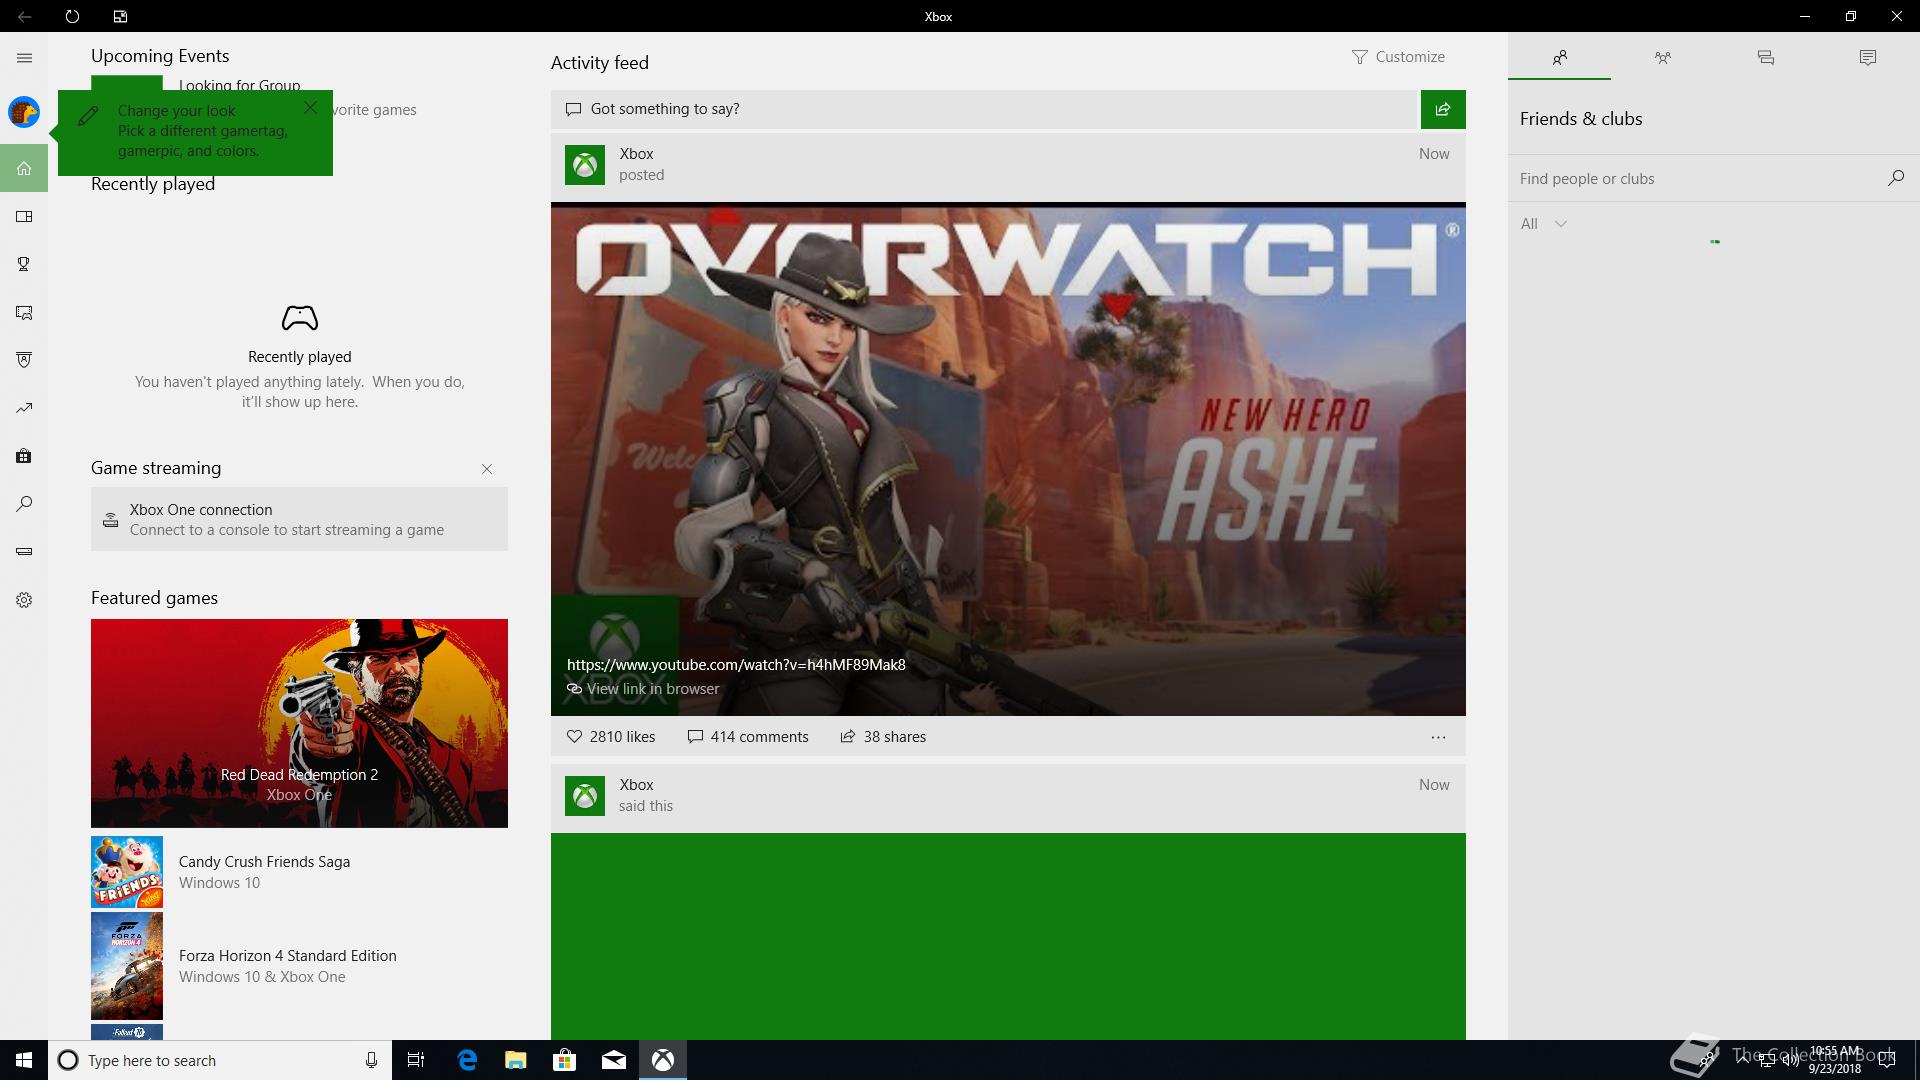Click Xbox avatar on 'said this' post
This screenshot has width=1920, height=1080.
[x=585, y=796]
